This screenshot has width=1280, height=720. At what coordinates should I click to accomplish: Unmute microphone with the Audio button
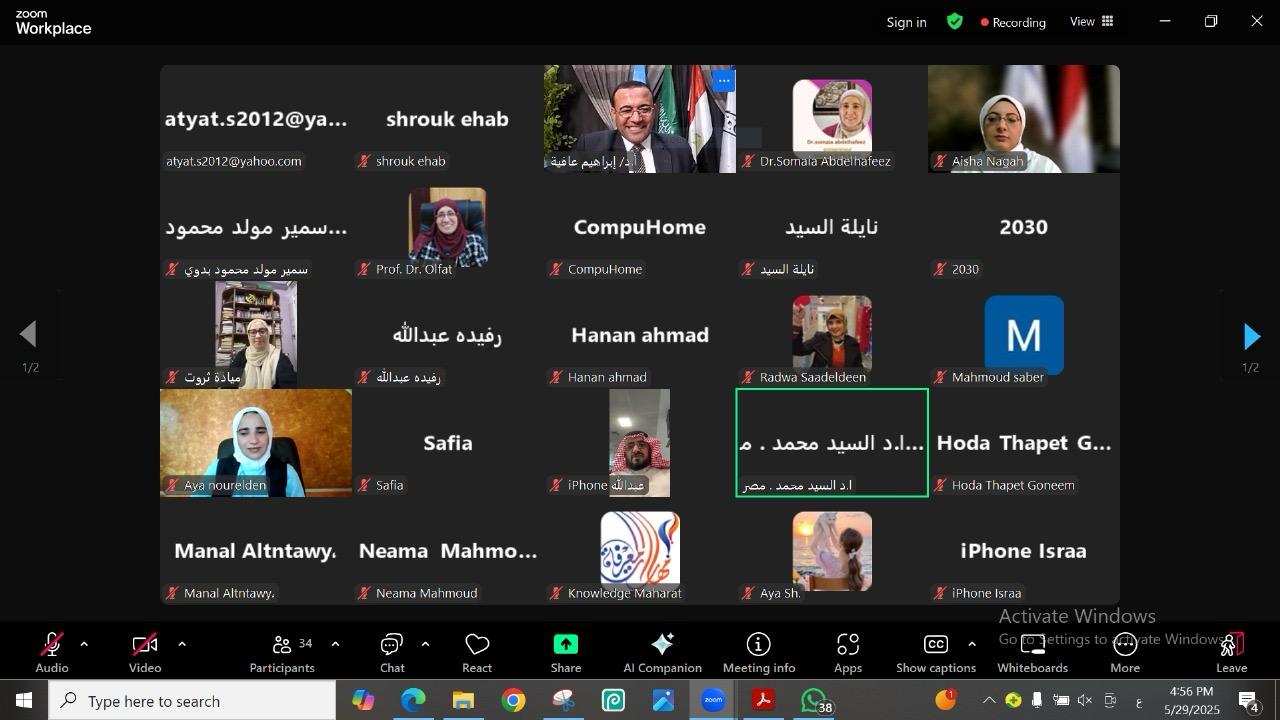click(x=52, y=652)
